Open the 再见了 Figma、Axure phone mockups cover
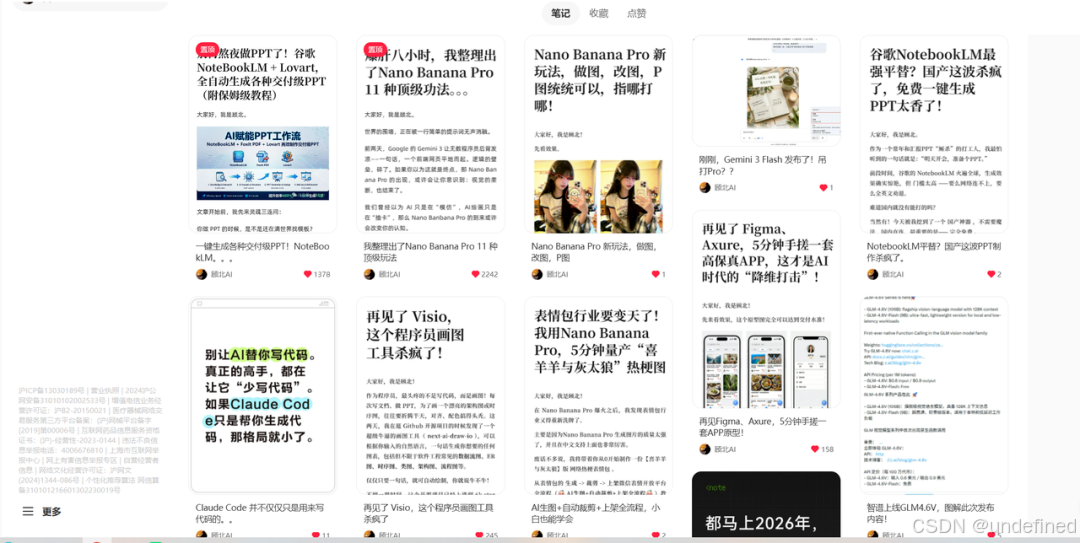Image resolution: width=1080 pixels, height=543 pixels. pos(766,309)
